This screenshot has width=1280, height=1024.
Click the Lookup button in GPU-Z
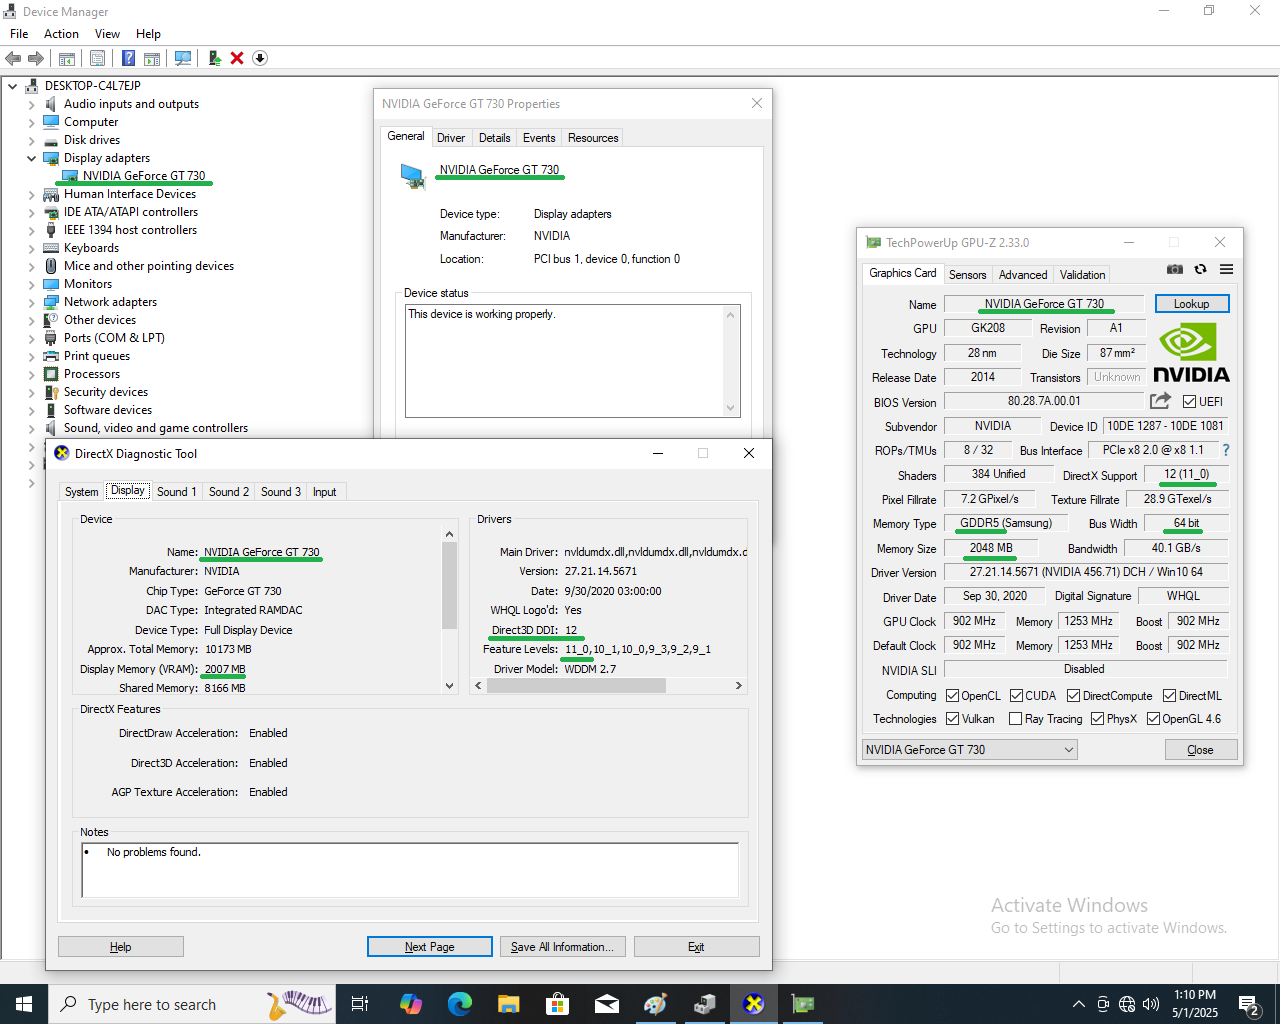point(1191,304)
